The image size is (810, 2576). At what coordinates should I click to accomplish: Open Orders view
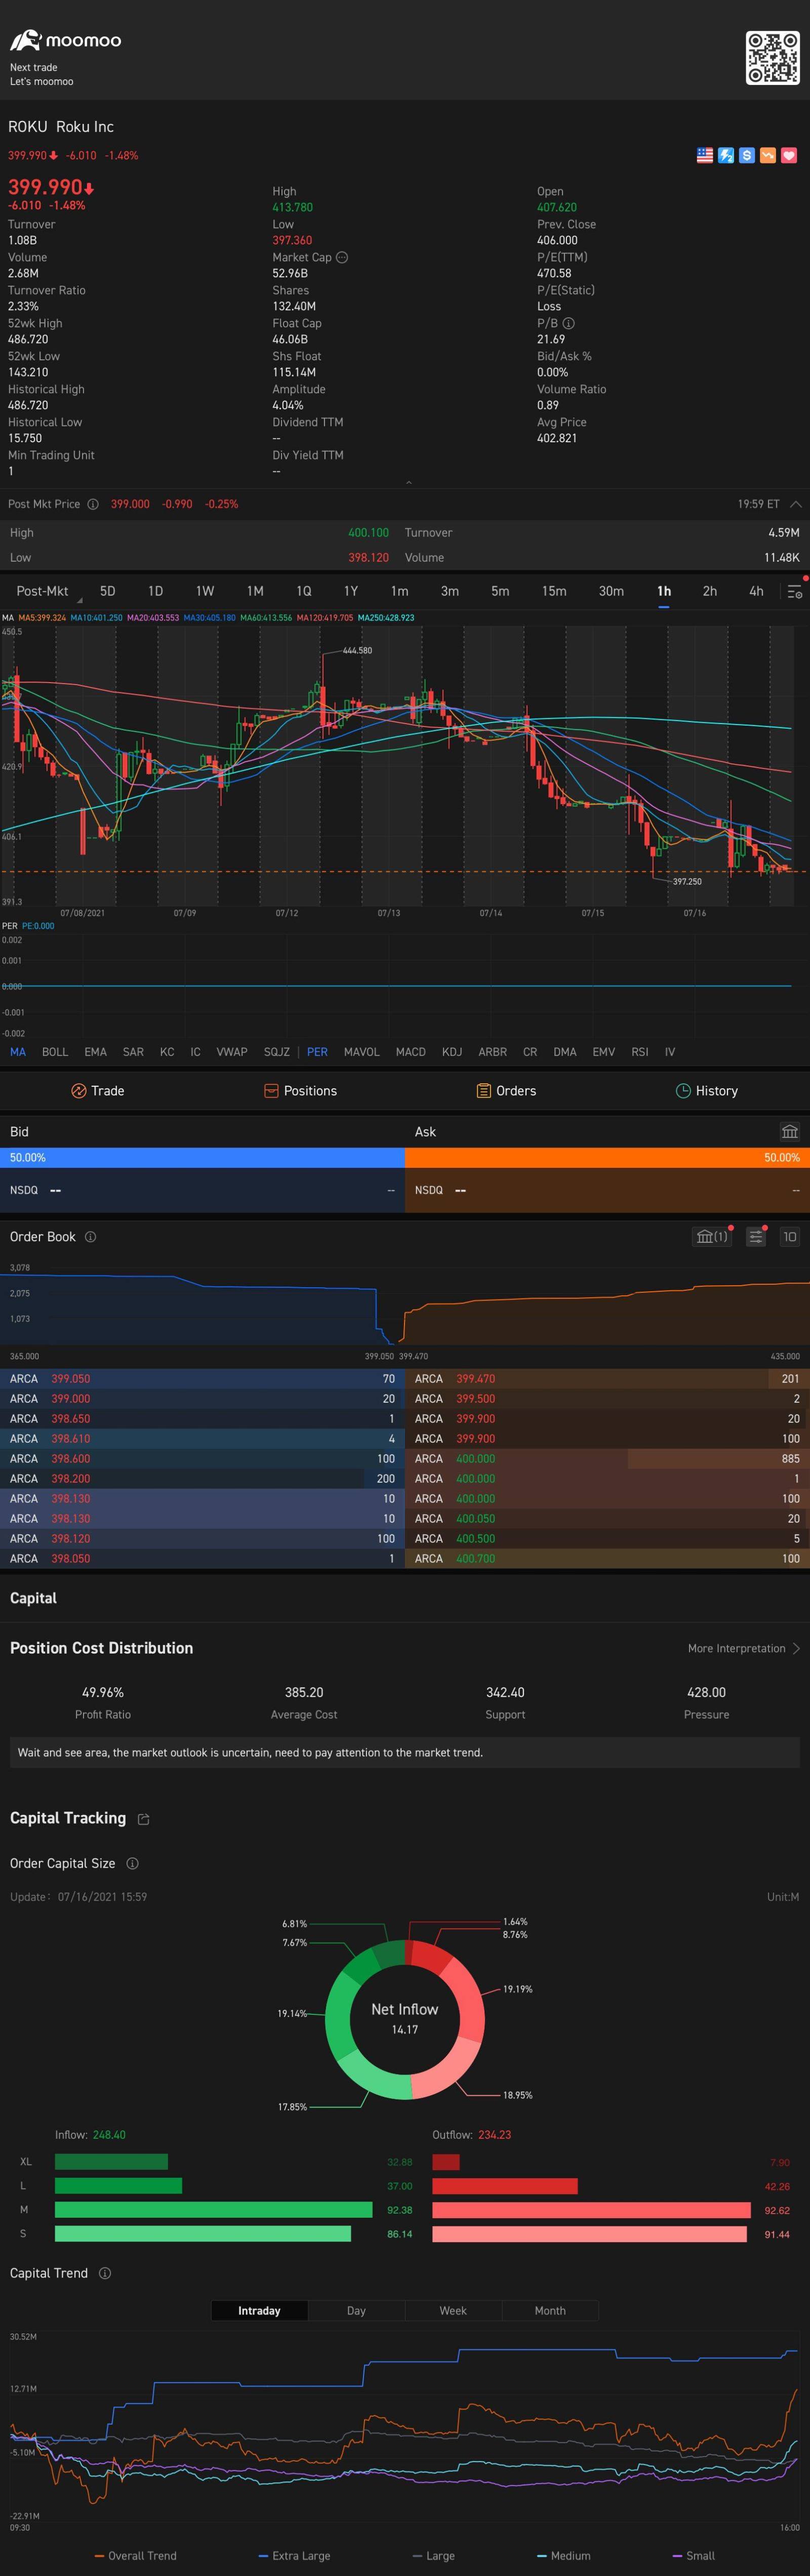[x=506, y=1091]
